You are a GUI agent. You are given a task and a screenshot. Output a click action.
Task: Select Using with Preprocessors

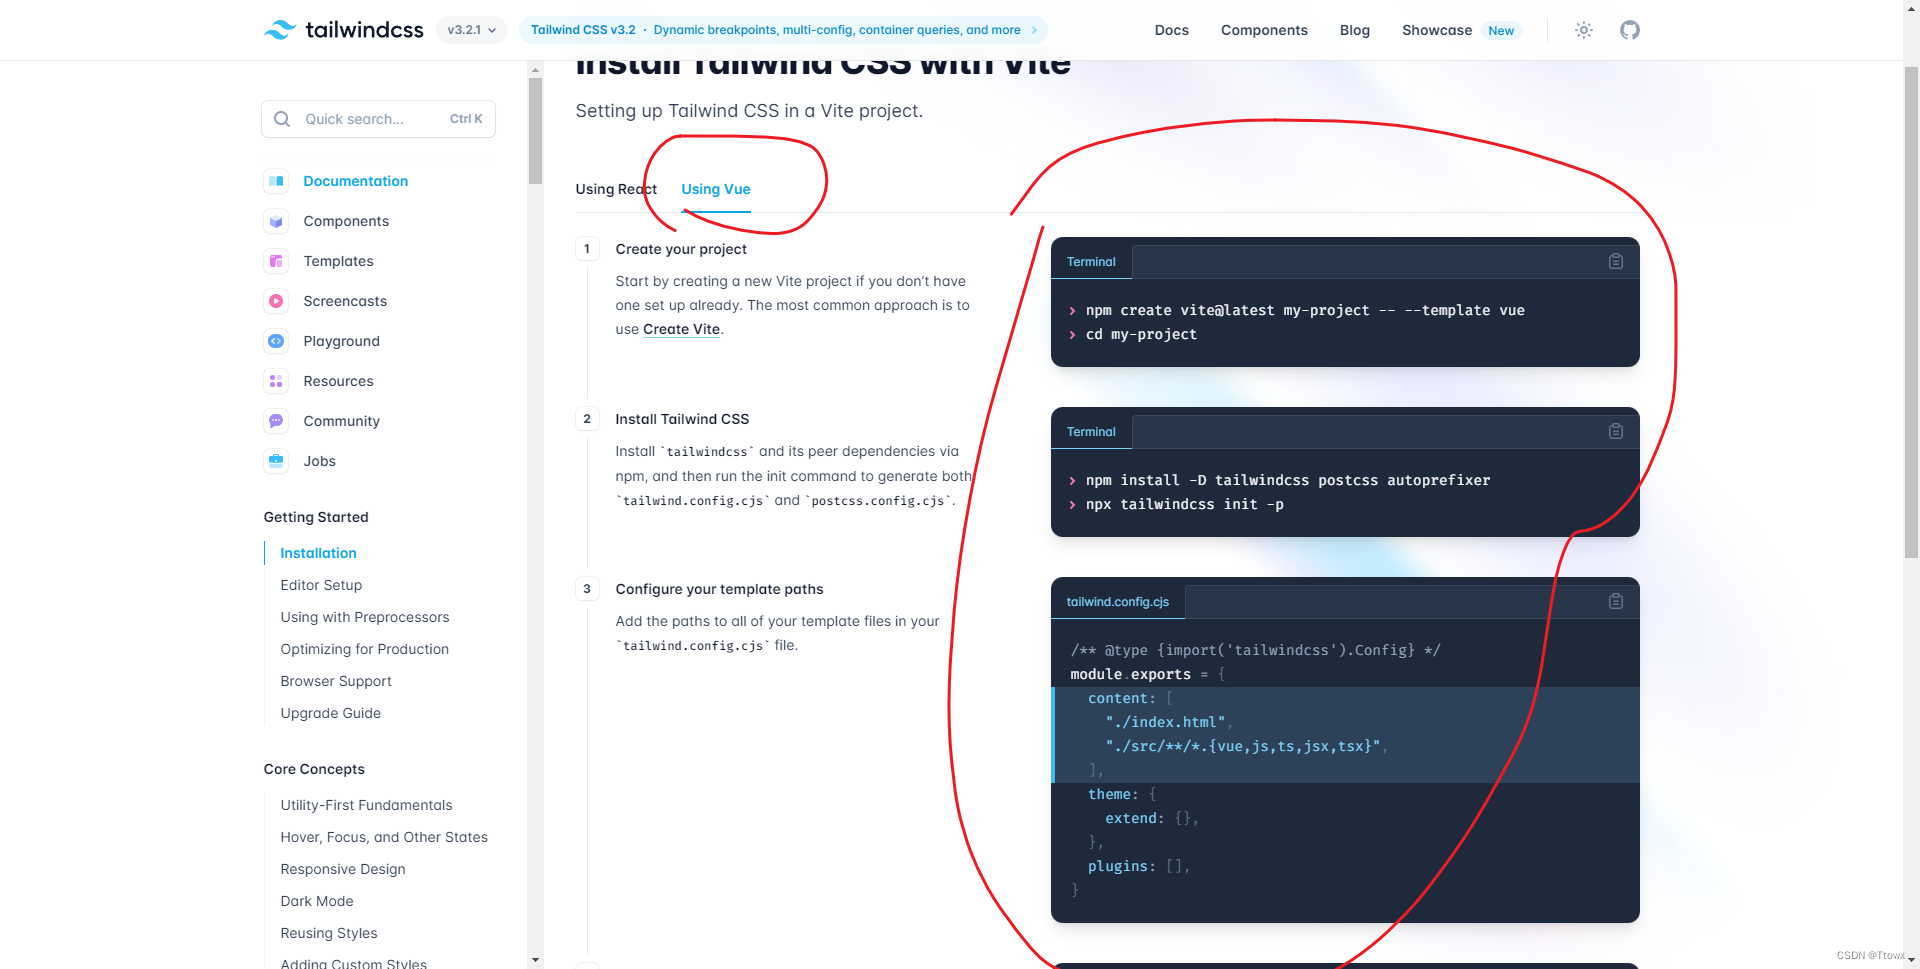(x=365, y=617)
